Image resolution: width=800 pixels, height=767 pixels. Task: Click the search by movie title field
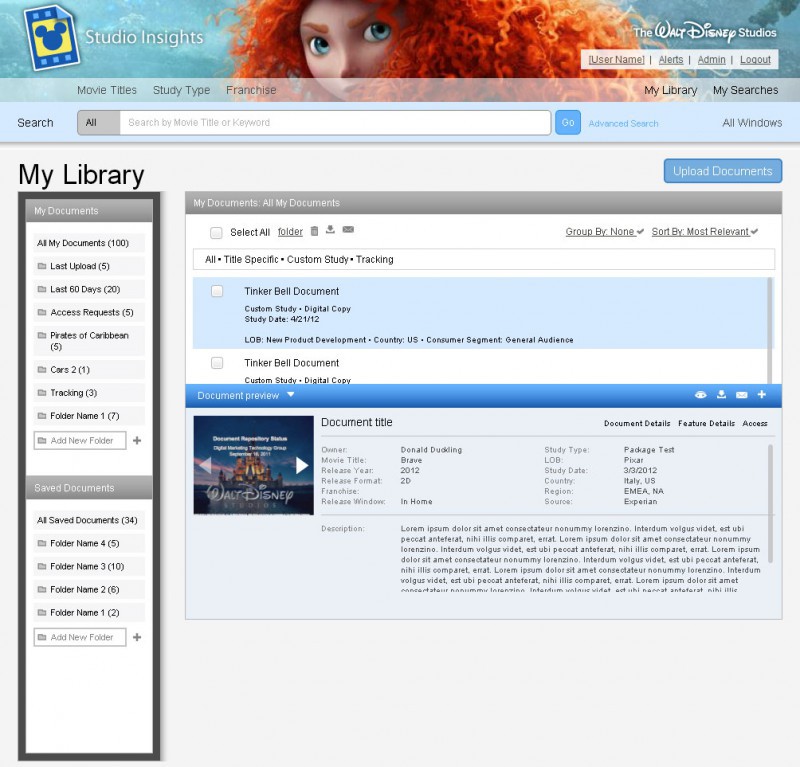(x=334, y=123)
